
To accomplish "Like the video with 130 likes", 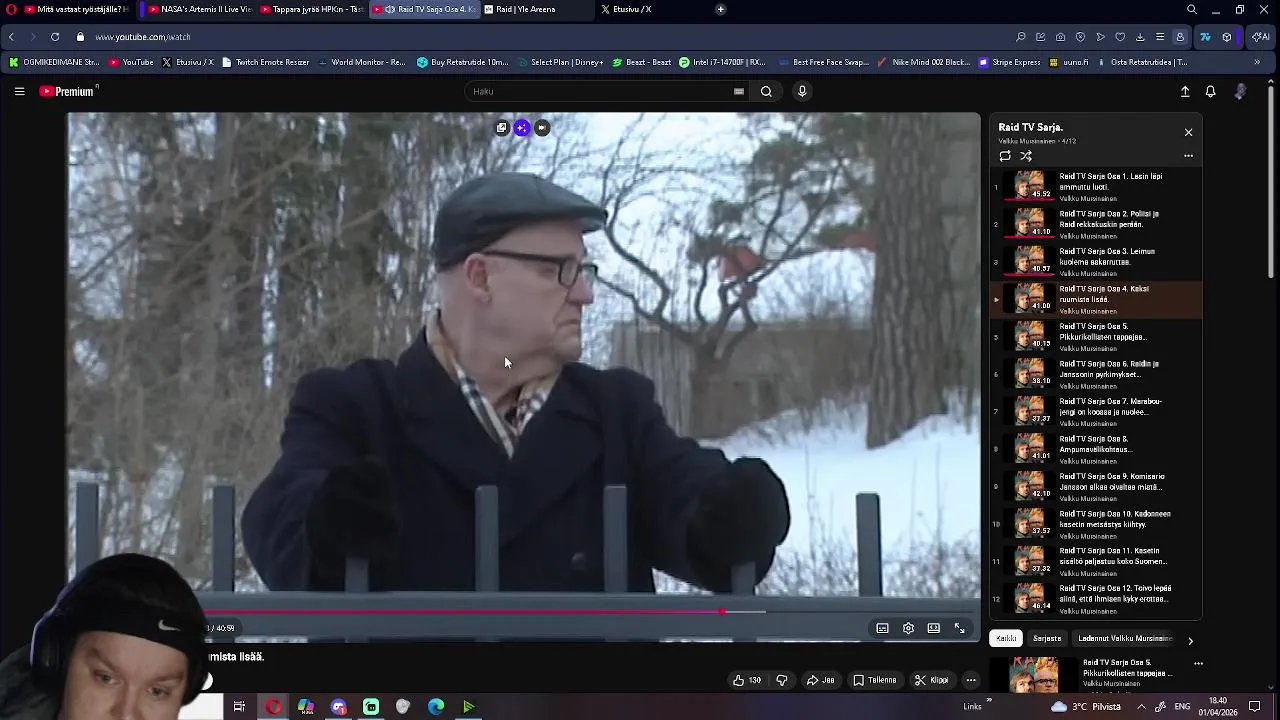I will (x=747, y=680).
